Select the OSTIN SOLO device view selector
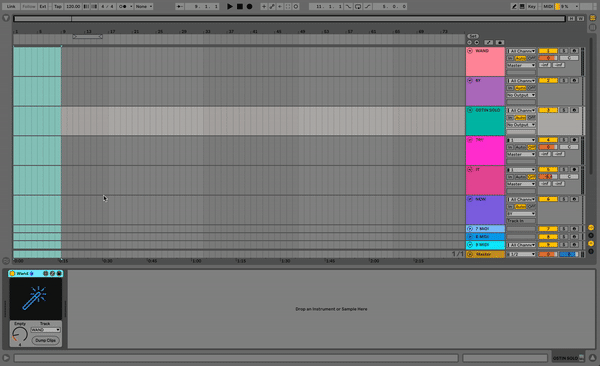Screen dimensions: 600x366 (569, 358)
